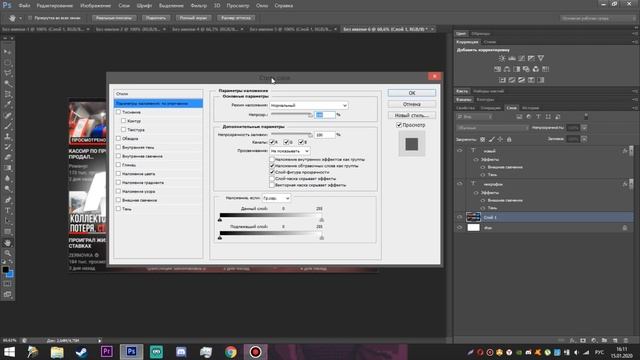Add a Vibrance adjustment (triangle icon)
Image resolution: width=640 pixels, height=360 pixels.
tap(541, 58)
